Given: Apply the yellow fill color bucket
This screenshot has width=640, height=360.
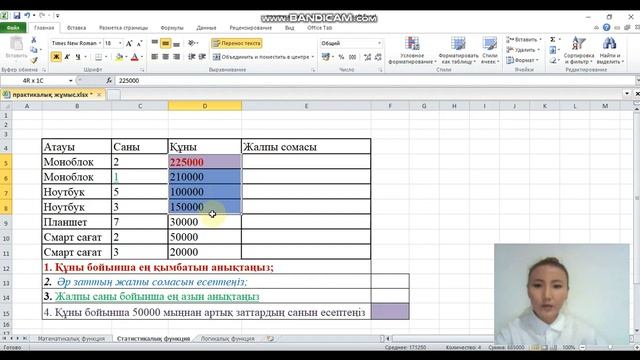Looking at the screenshot, I should tap(119, 57).
